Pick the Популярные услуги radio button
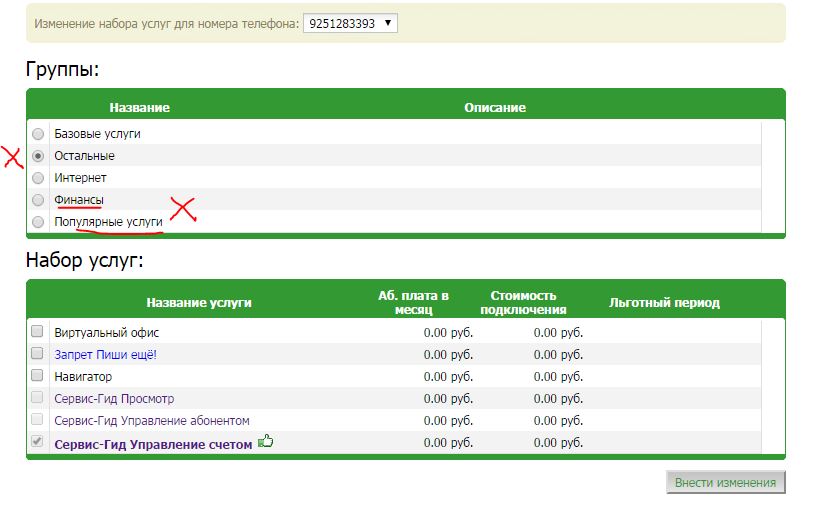Image resolution: width=819 pixels, height=512 pixels. pyautogui.click(x=38, y=222)
